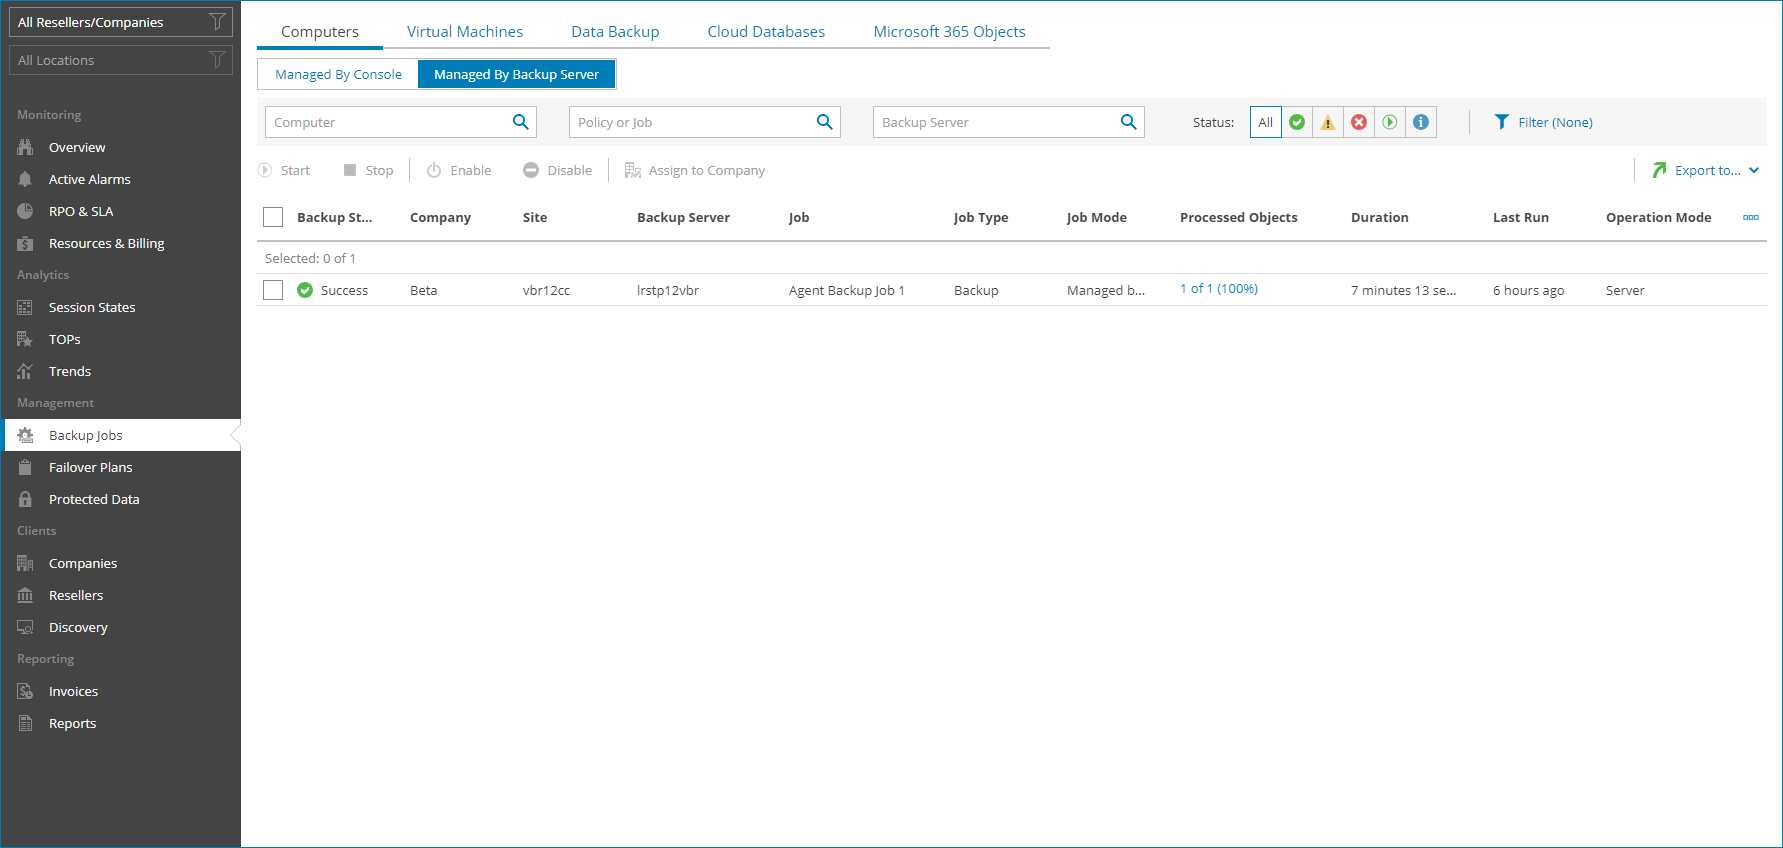This screenshot has height=848, width=1783.
Task: Open the Filter (None) options
Action: [x=1543, y=122]
